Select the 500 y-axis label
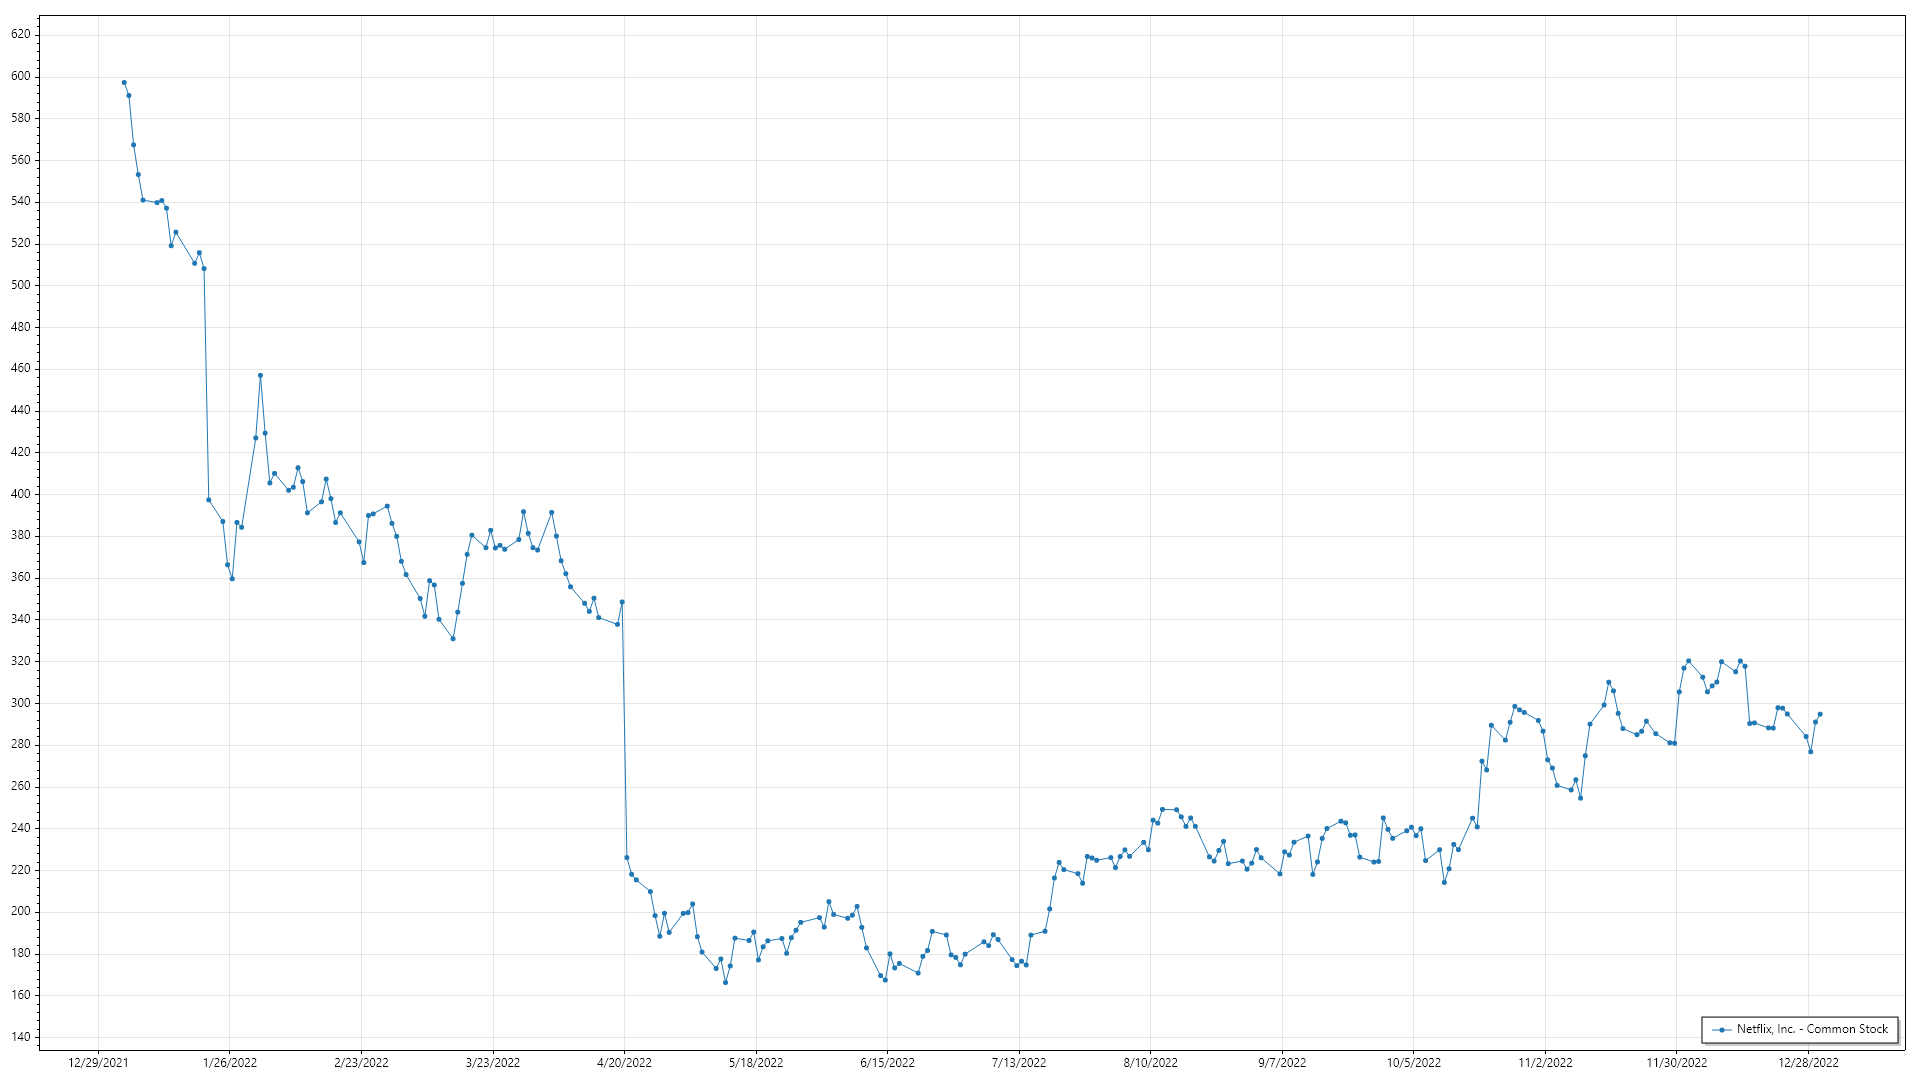The image size is (1920, 1080). click(21, 285)
